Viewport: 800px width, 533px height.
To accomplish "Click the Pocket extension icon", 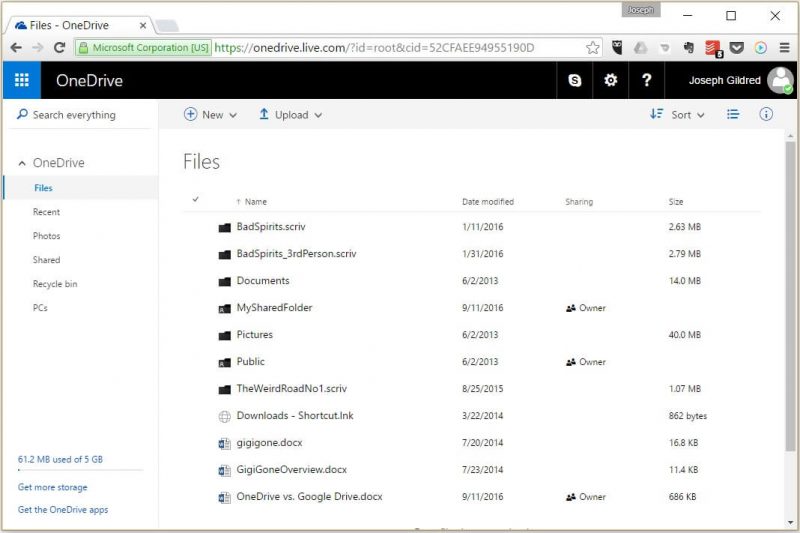I will coord(736,47).
